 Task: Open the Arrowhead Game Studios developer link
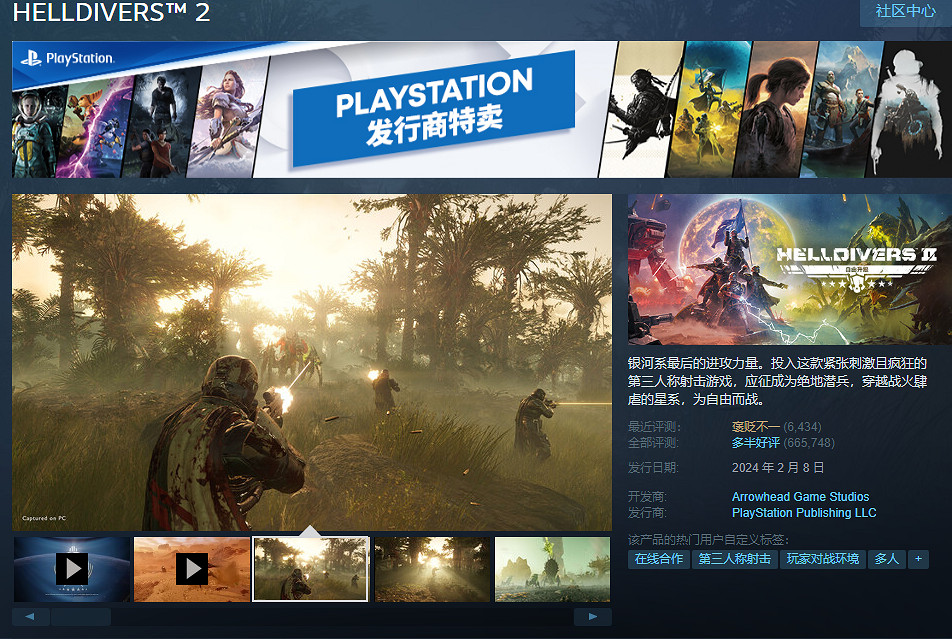click(x=800, y=497)
